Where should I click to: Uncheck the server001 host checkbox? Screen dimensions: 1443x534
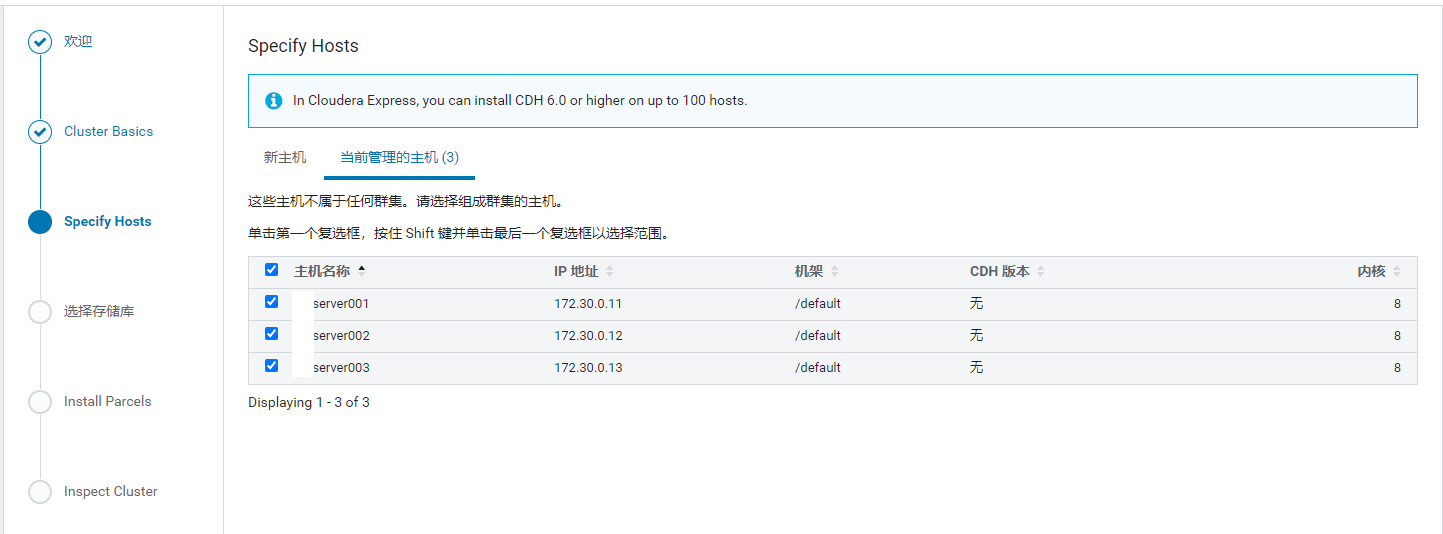(x=271, y=302)
